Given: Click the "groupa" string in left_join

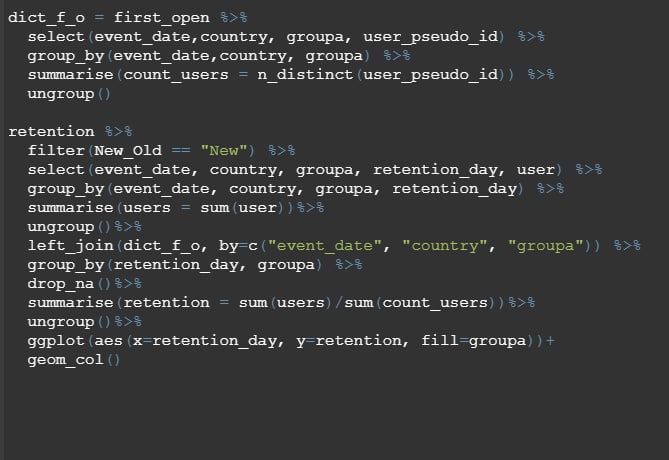Looking at the screenshot, I should coord(546,246).
